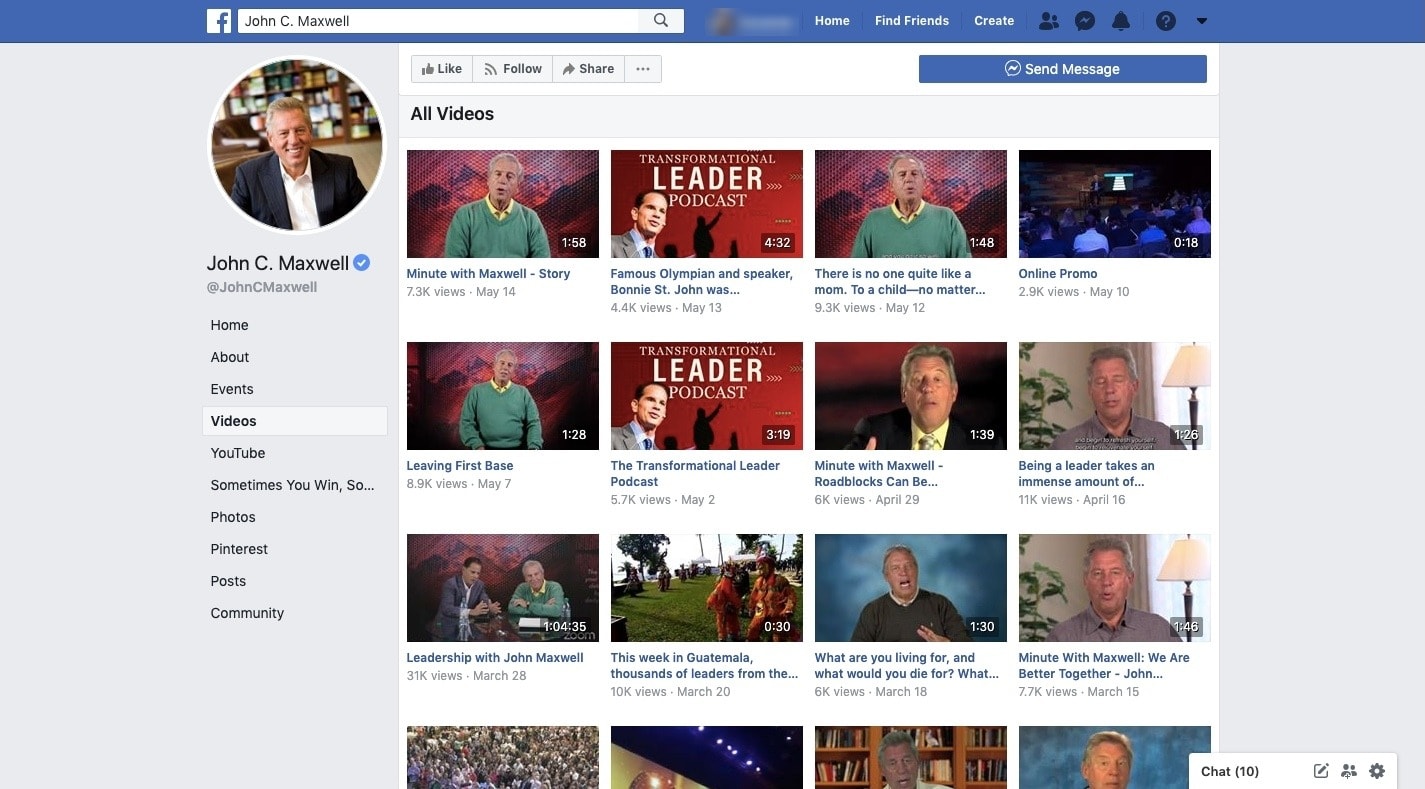1425x789 pixels.
Task: Compose a new chat message icon
Action: click(1321, 771)
